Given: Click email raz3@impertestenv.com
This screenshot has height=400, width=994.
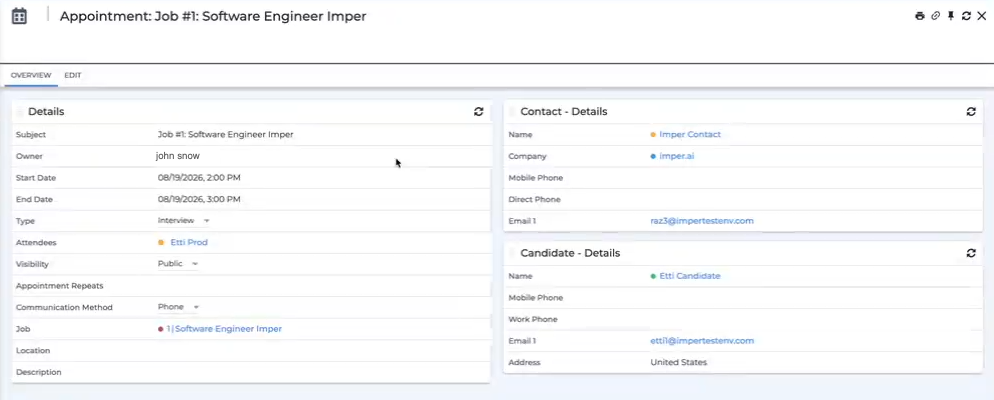Looking at the screenshot, I should click(x=702, y=221).
